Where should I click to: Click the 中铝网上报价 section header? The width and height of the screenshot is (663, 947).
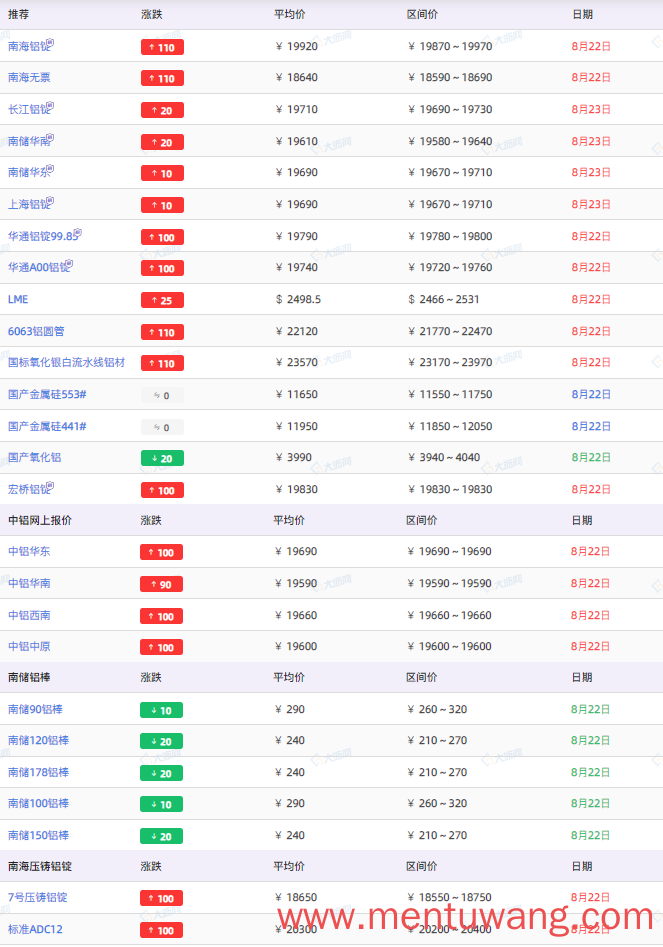click(x=40, y=521)
